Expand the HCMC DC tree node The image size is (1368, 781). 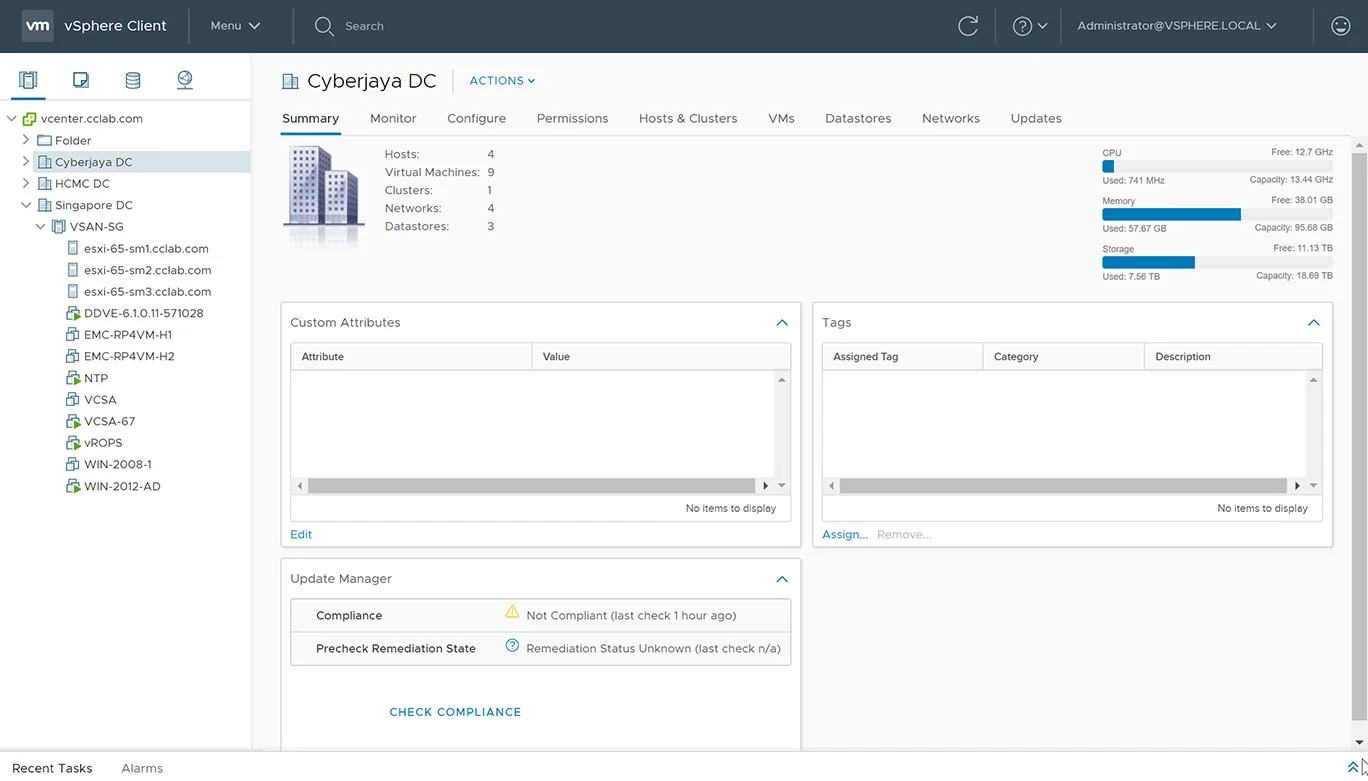click(26, 183)
